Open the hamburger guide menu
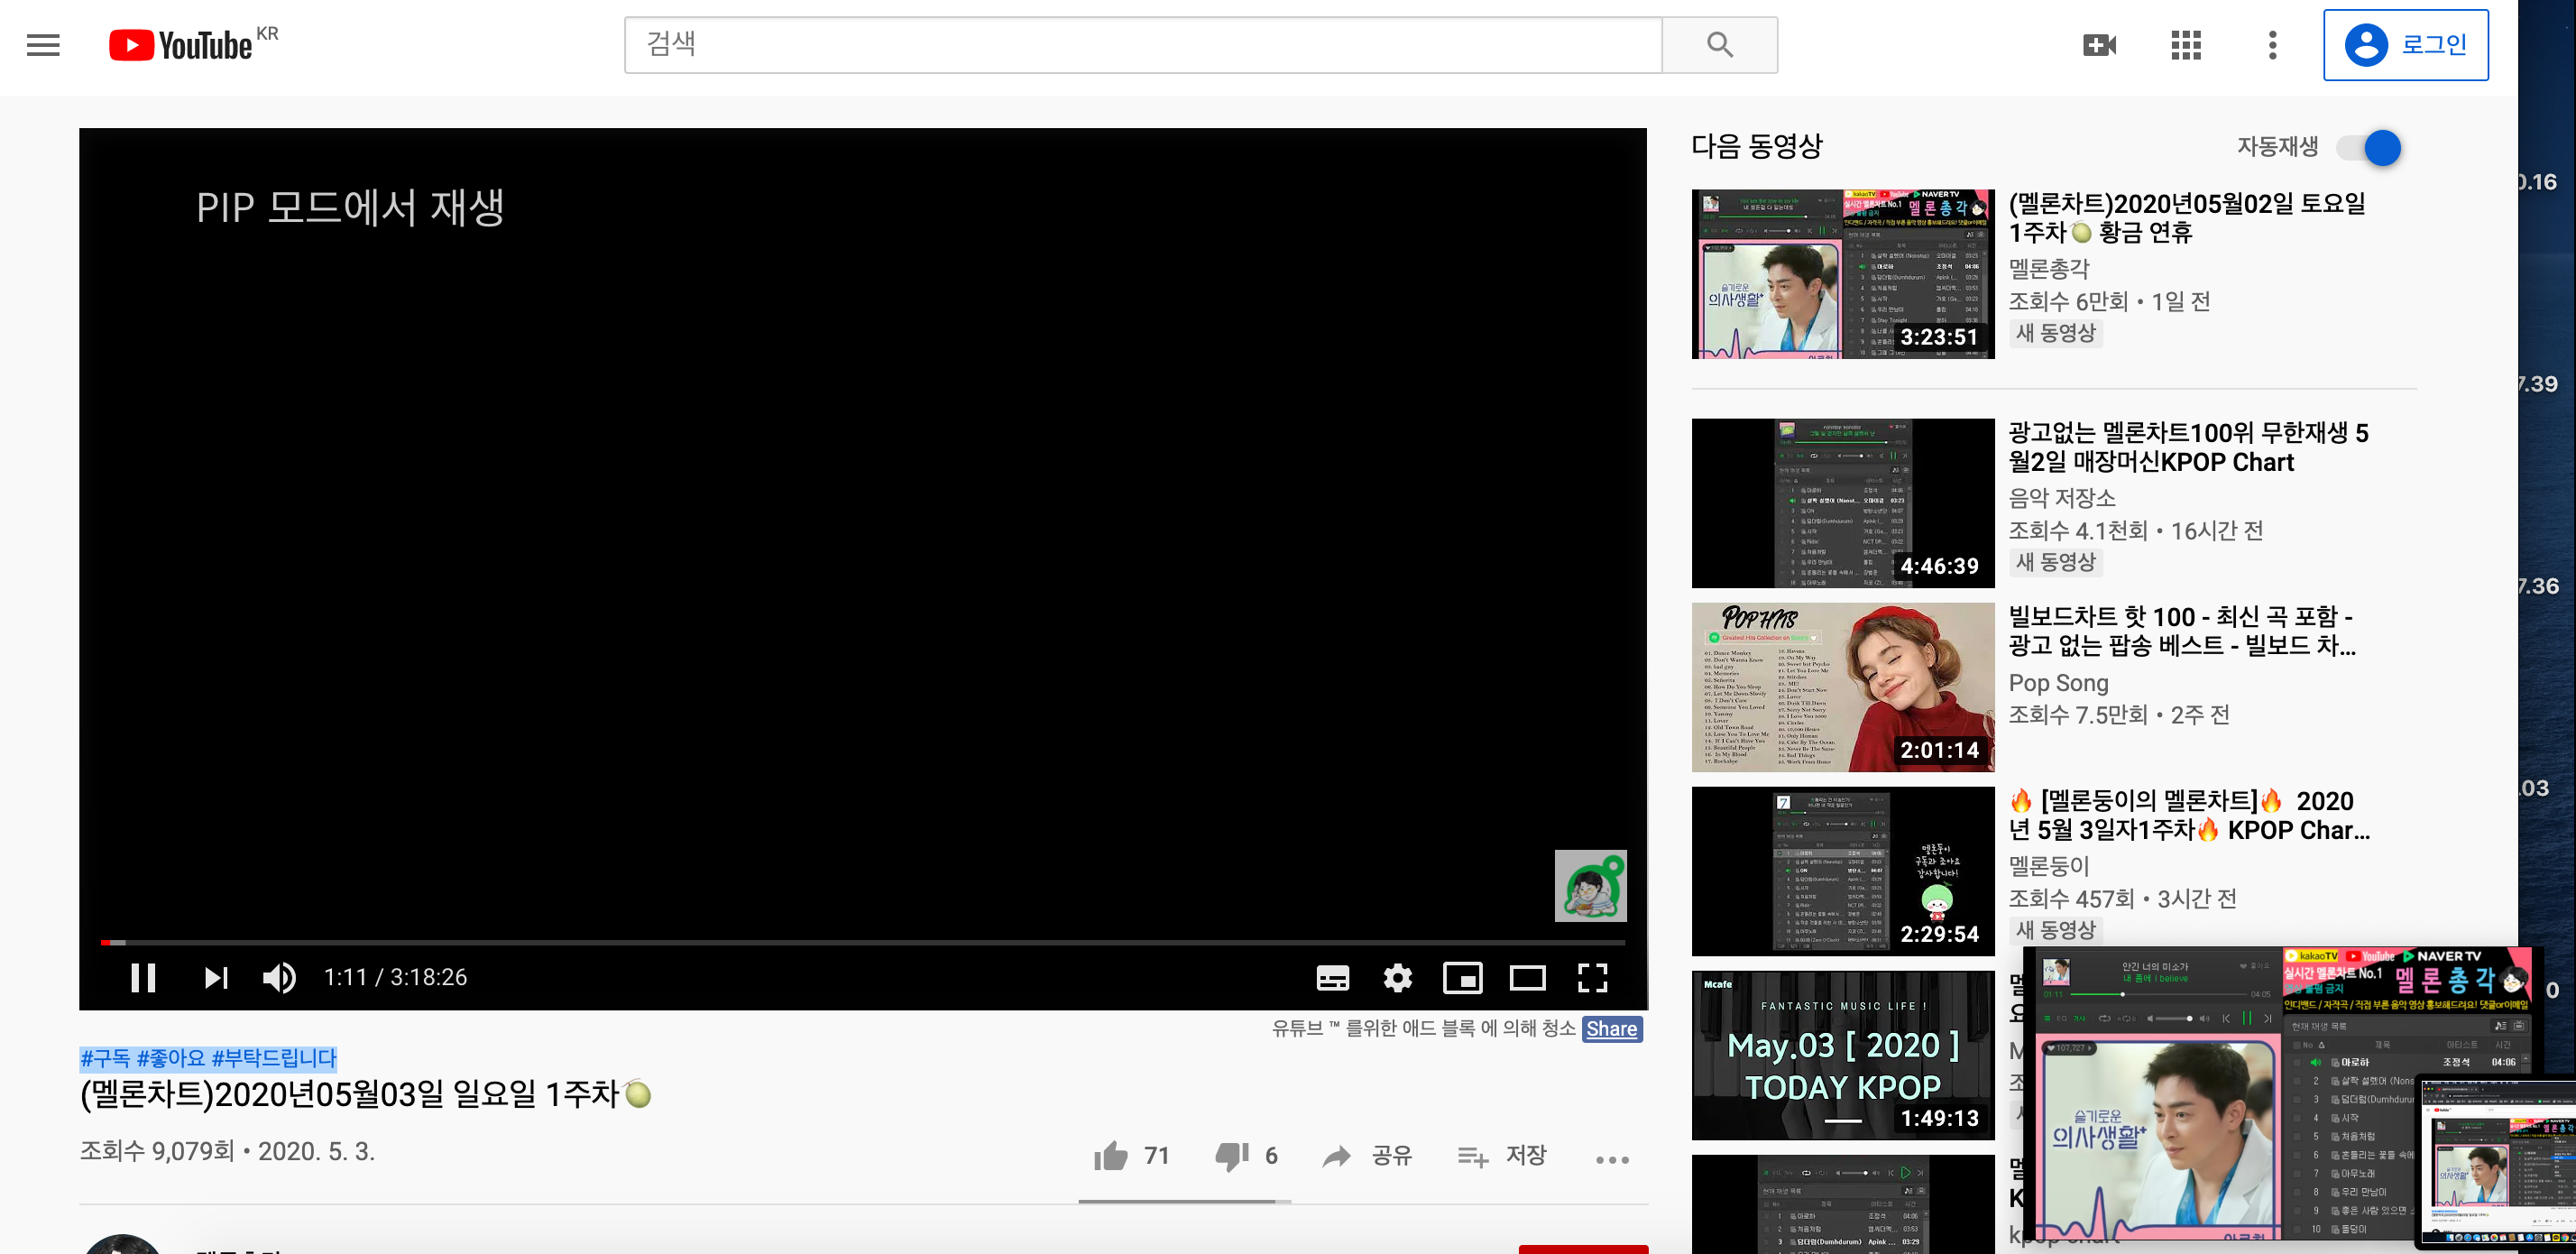 43,45
